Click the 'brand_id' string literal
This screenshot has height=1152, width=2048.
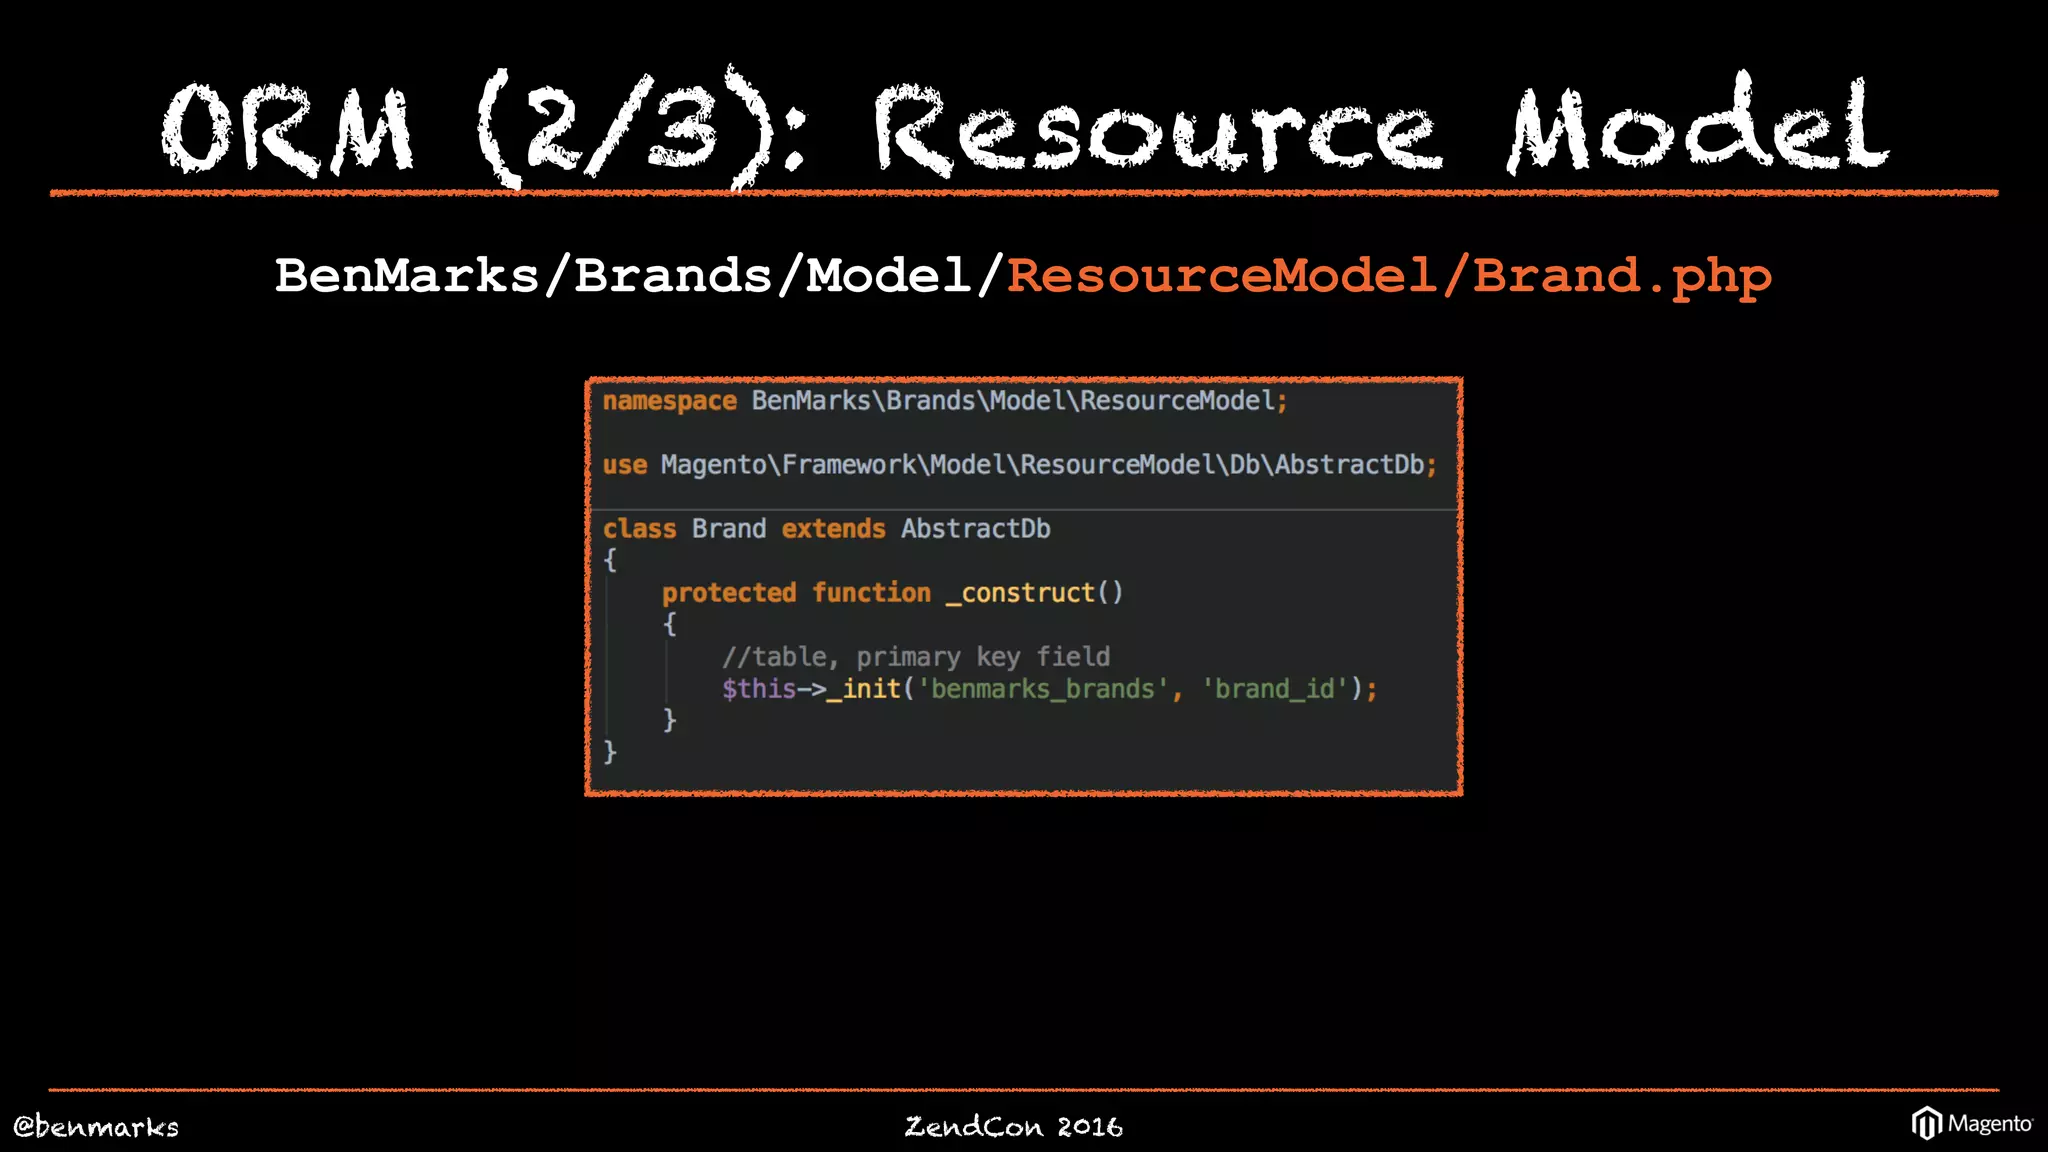click(1274, 689)
